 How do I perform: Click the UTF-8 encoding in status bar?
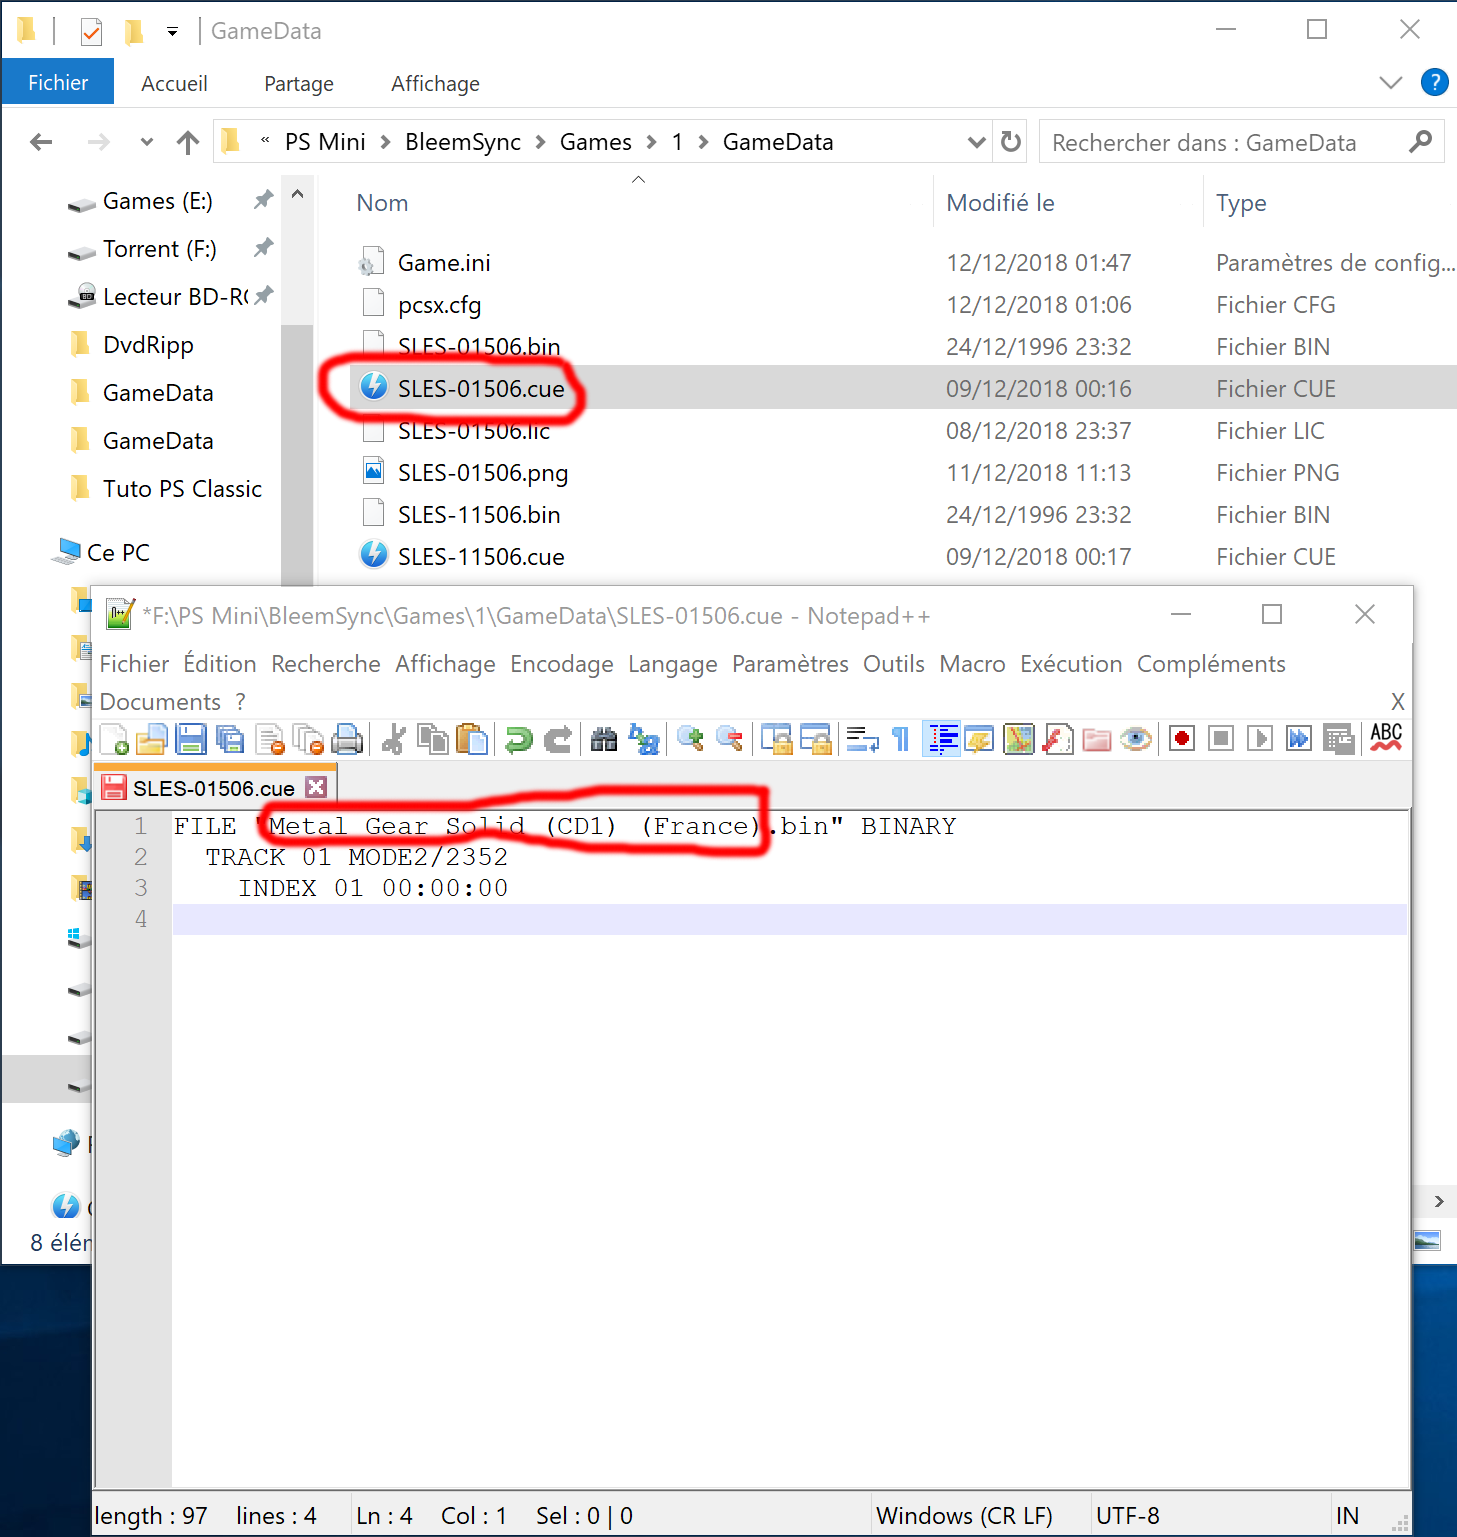pos(1127,1516)
